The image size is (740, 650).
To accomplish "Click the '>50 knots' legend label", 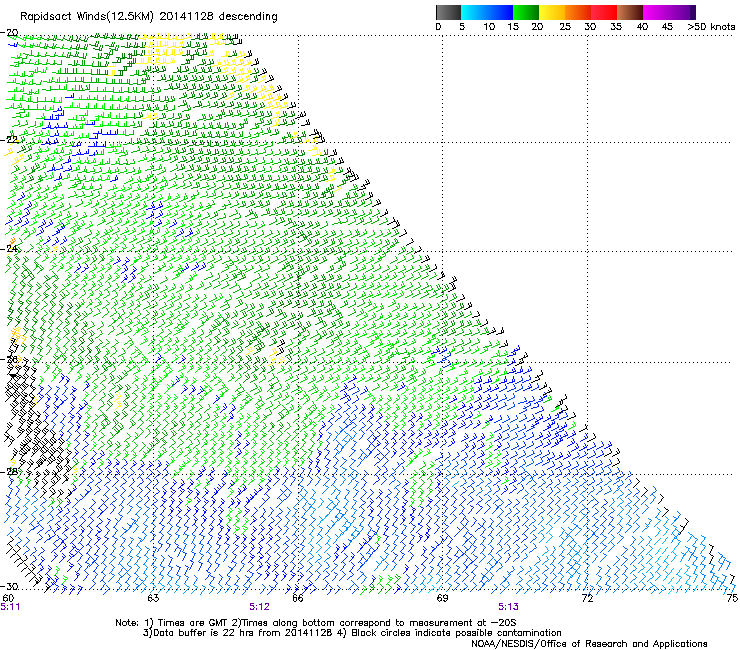I will 711,27.
